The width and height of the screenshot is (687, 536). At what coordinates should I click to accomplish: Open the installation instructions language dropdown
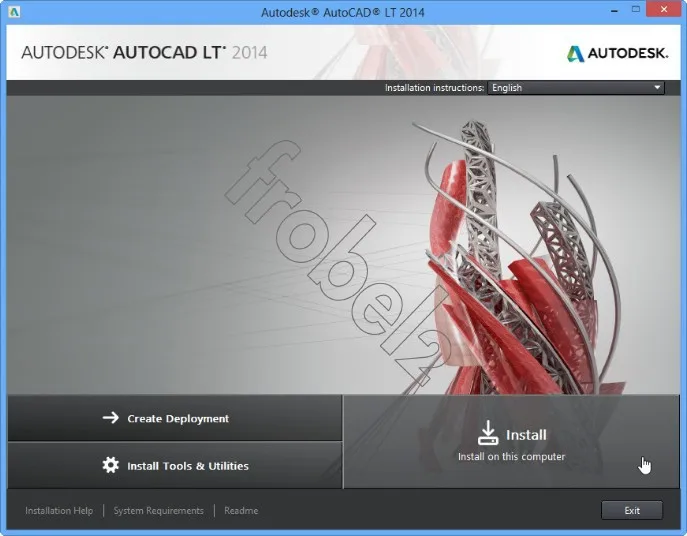(x=576, y=88)
